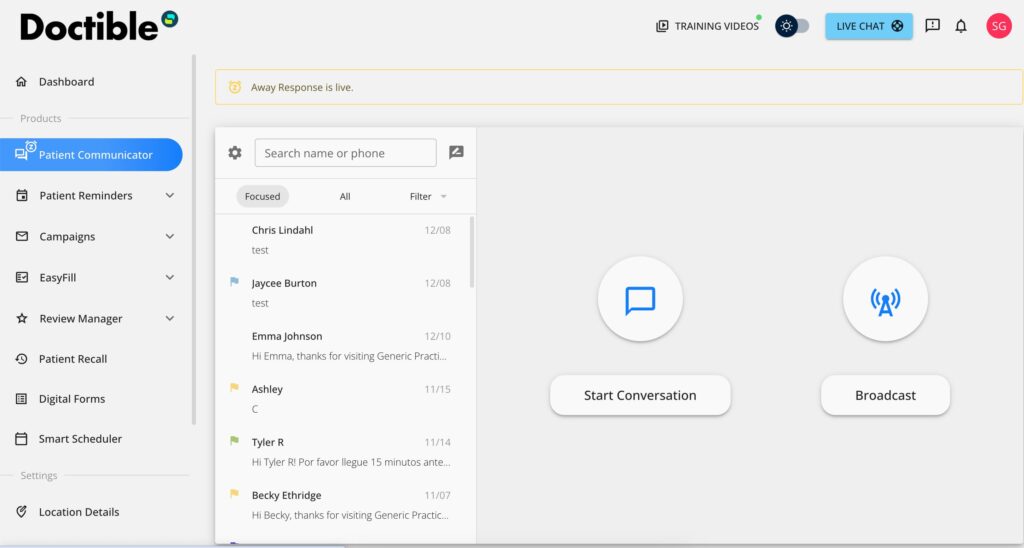Go to Dashboard in the sidebar
Image resolution: width=1024 pixels, height=548 pixels.
pyautogui.click(x=66, y=82)
